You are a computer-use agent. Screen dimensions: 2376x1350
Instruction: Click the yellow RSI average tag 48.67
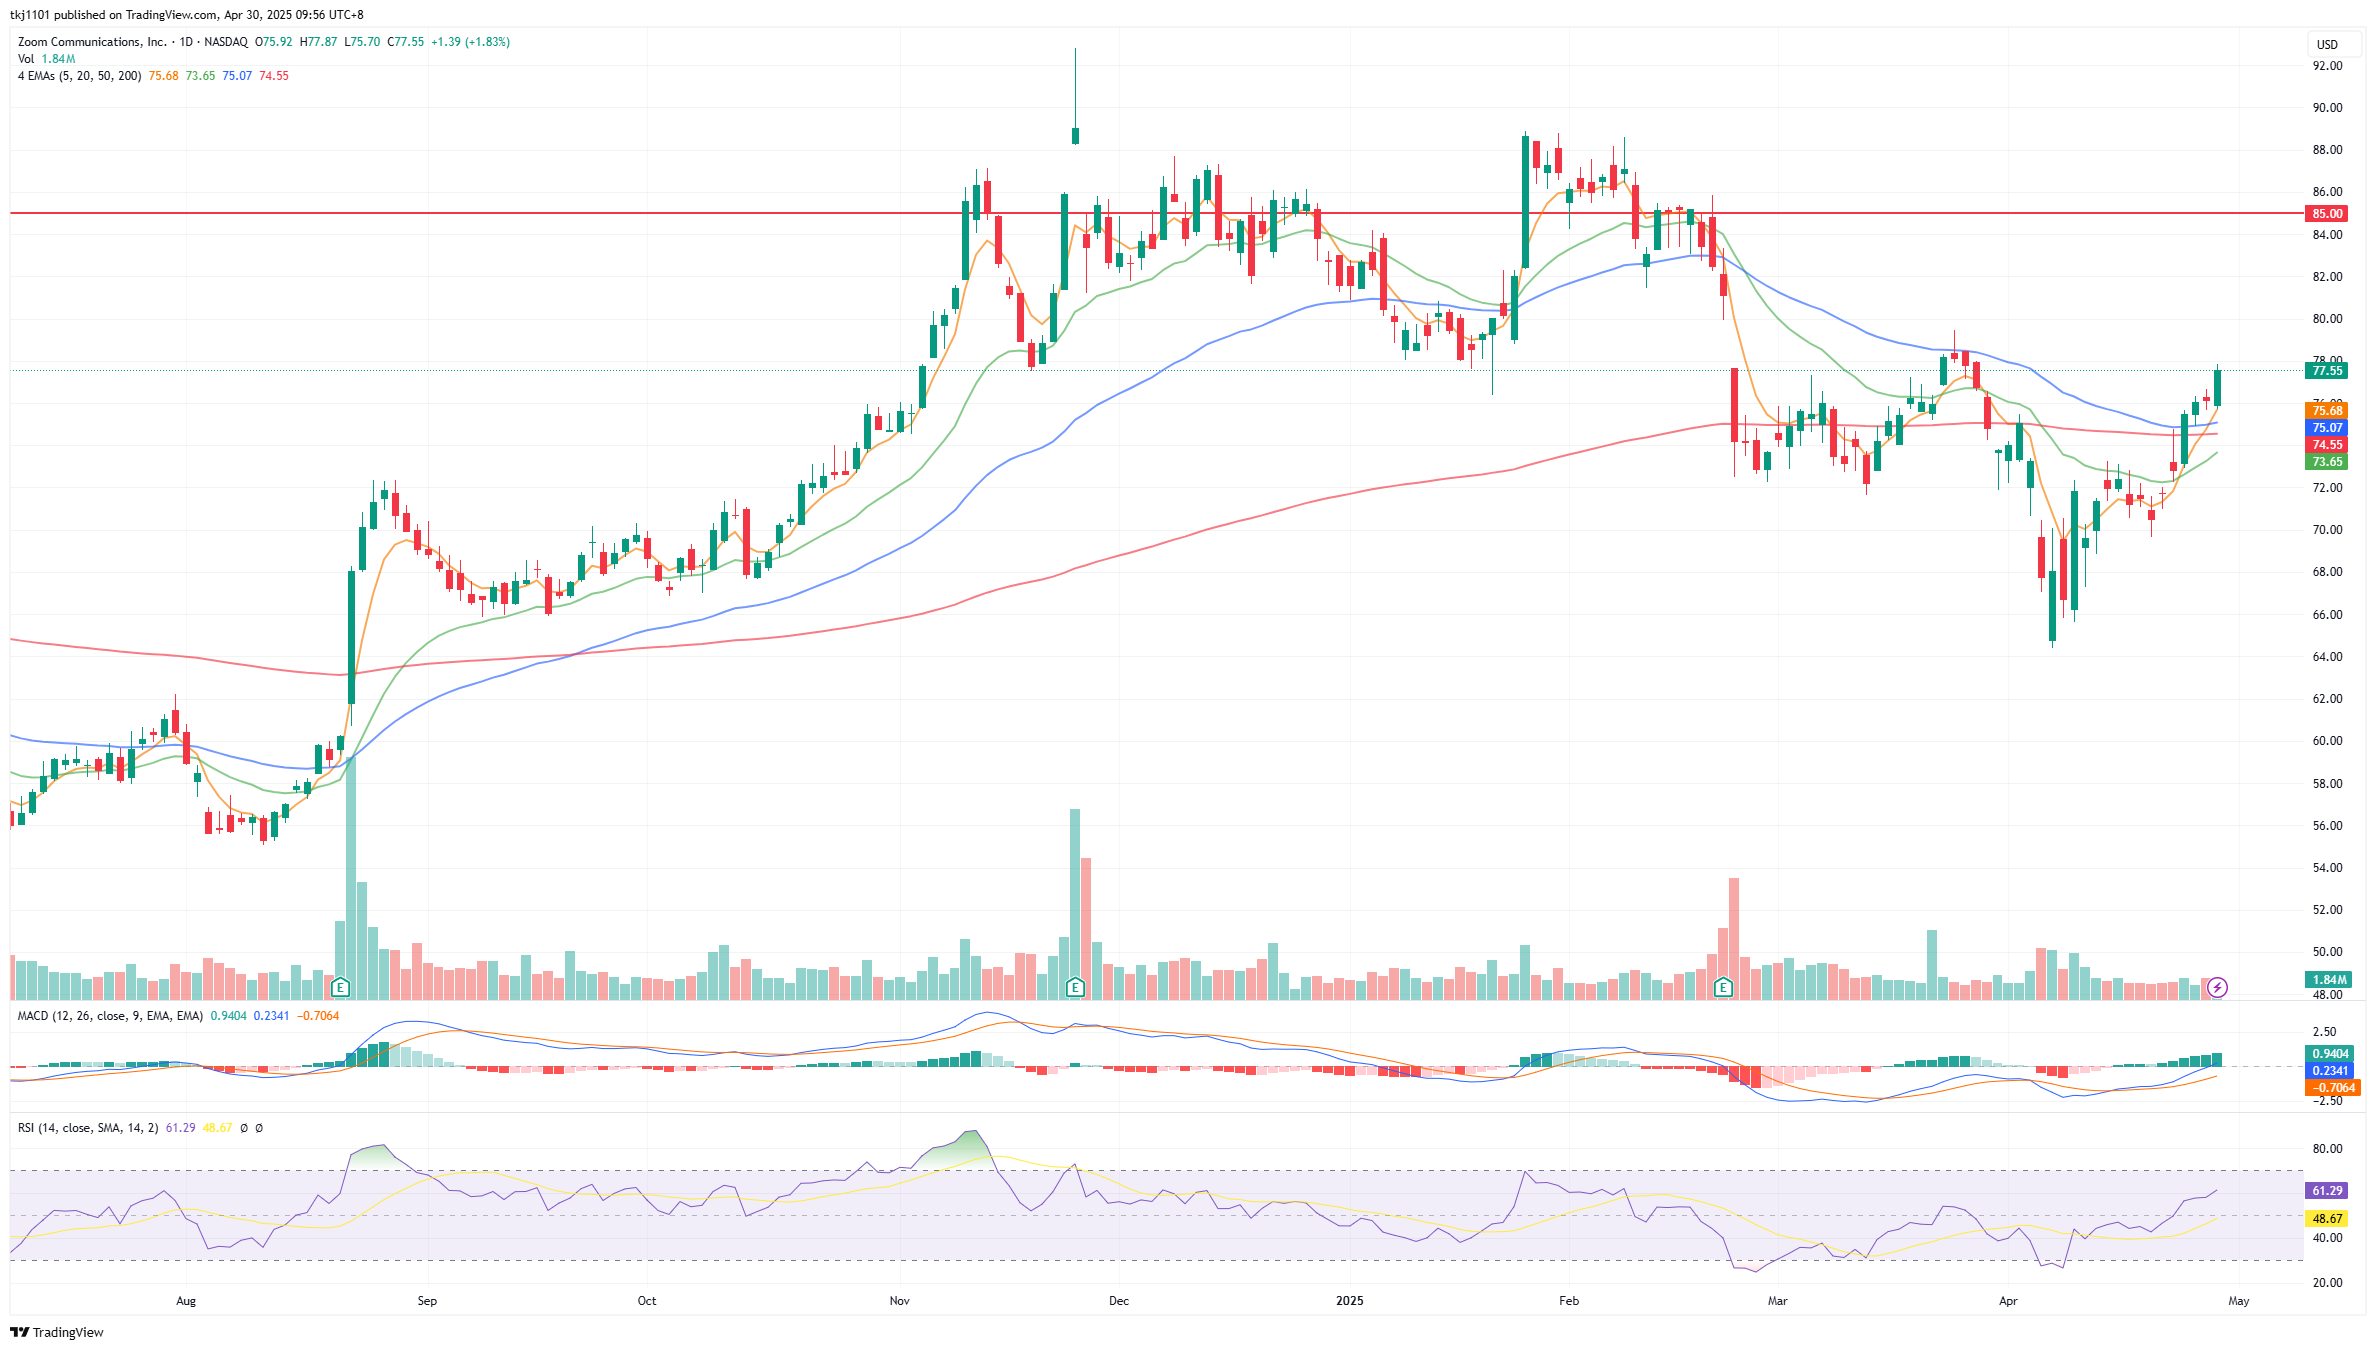pos(2327,1218)
